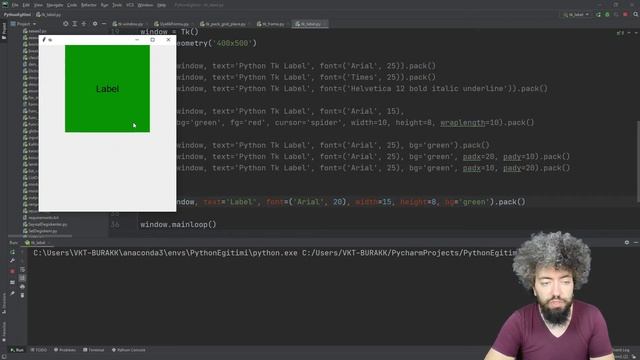640x360 pixels.
Task: Open the Window menu
Action: pyautogui.click(x=145, y=5)
